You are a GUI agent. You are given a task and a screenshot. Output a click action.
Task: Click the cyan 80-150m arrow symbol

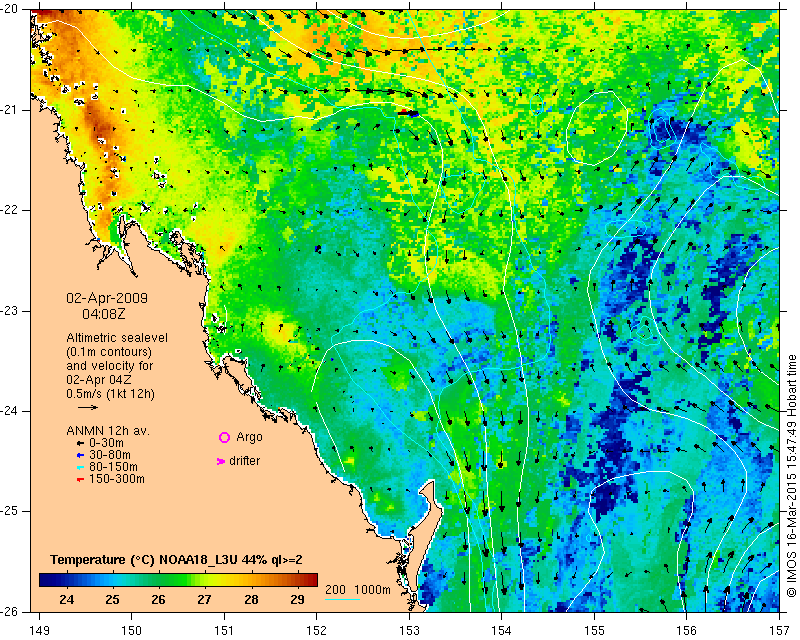(80, 467)
